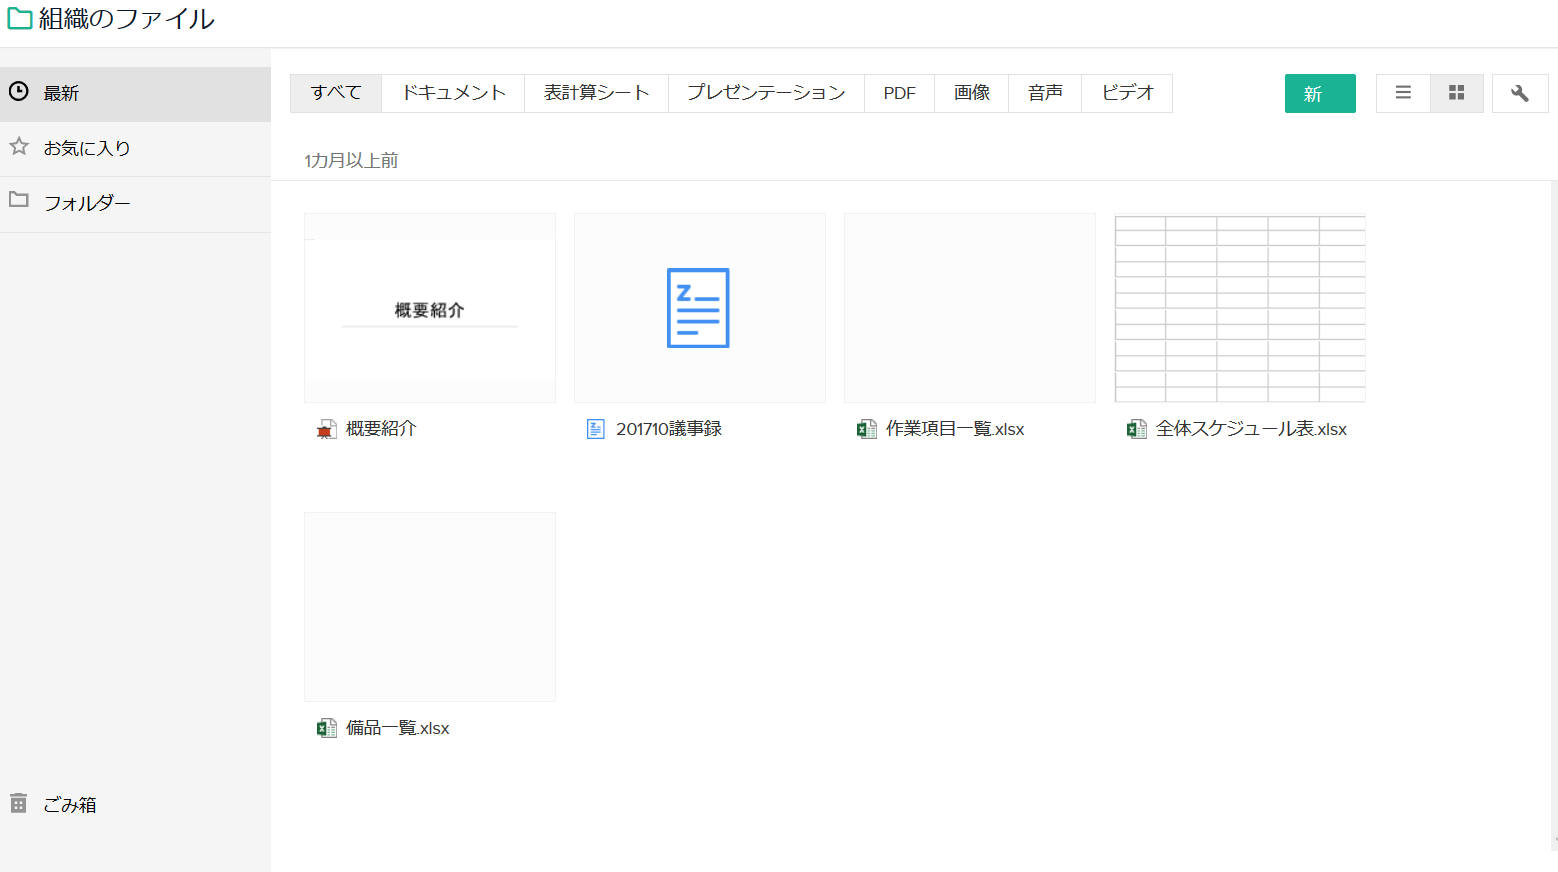Select the すべて filter tab

tap(336, 93)
